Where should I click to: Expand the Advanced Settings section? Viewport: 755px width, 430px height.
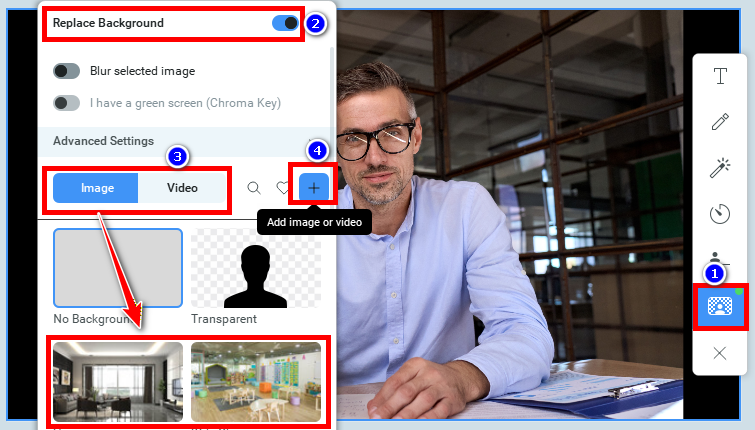pyautogui.click(x=103, y=141)
